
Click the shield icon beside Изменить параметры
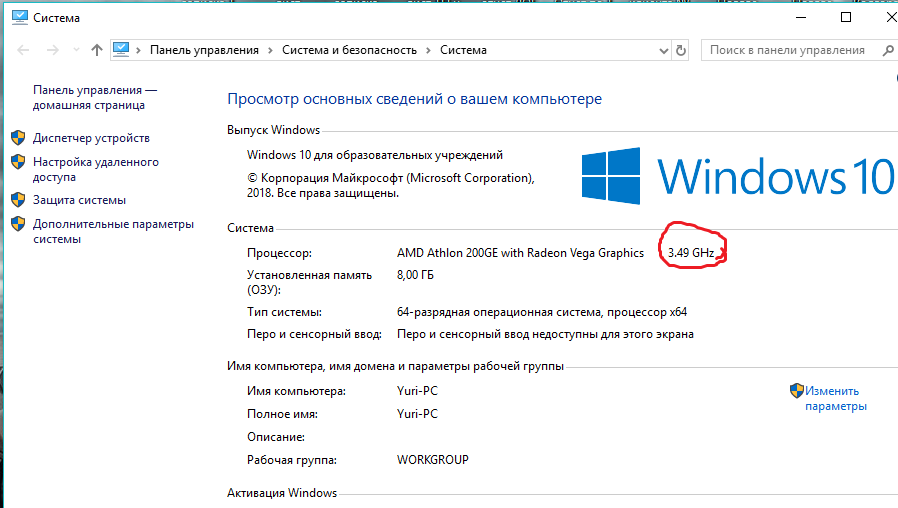pos(796,391)
